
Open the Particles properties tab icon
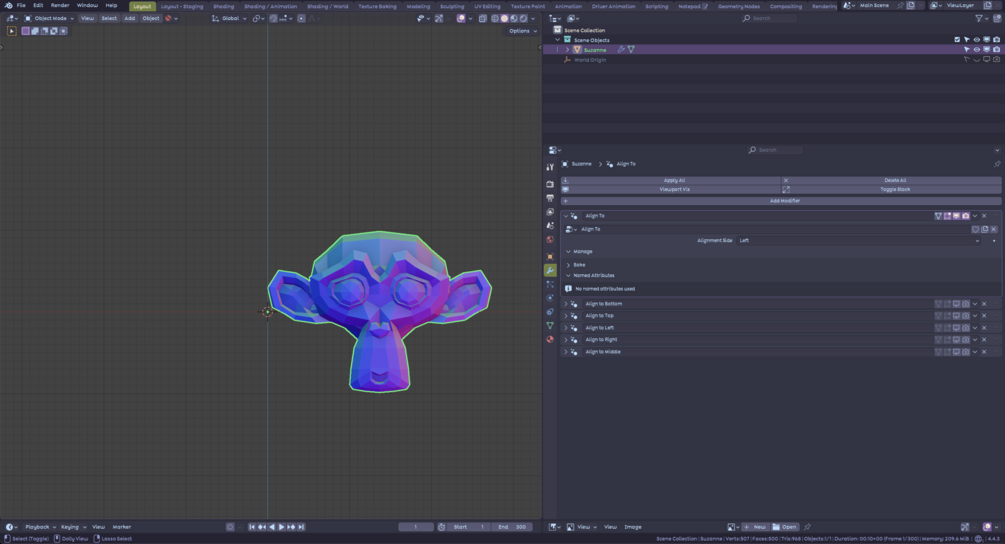coord(550,284)
